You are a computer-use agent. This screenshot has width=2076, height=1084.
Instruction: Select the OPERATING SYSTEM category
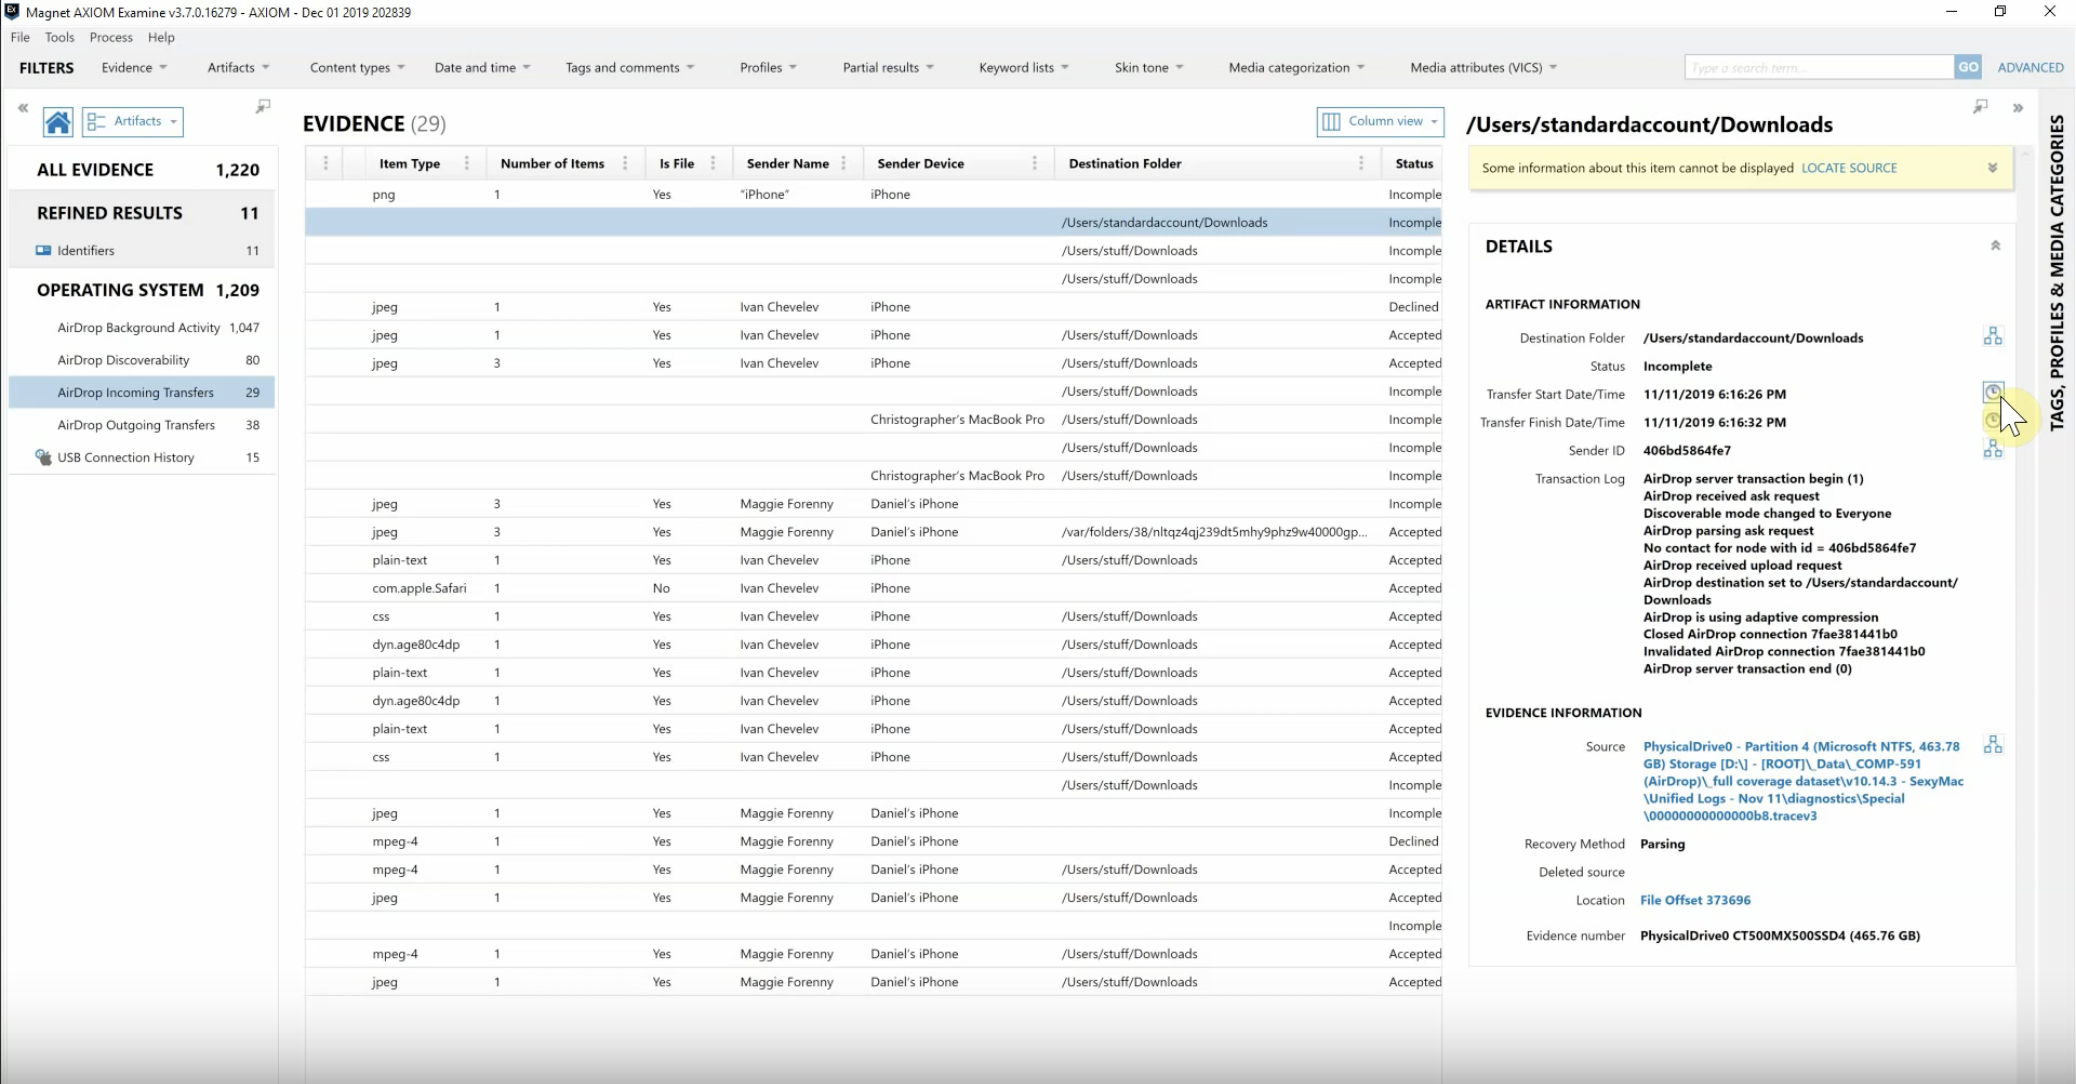tap(142, 290)
